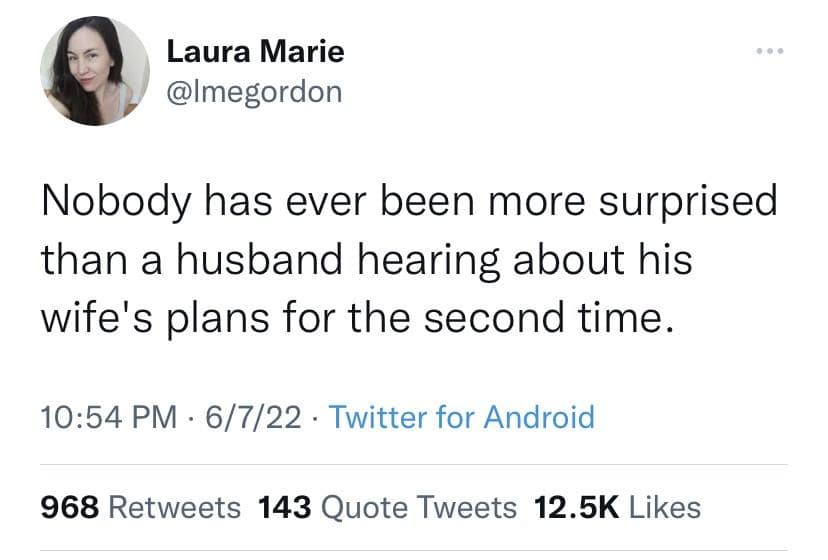Open the Twitter for Android source link

click(x=461, y=416)
